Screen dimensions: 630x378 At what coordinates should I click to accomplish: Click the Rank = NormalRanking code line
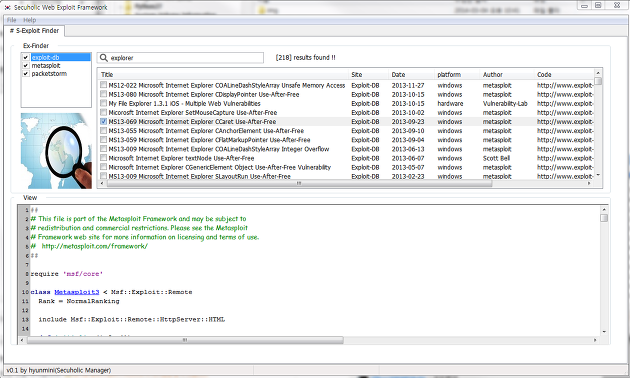79,301
